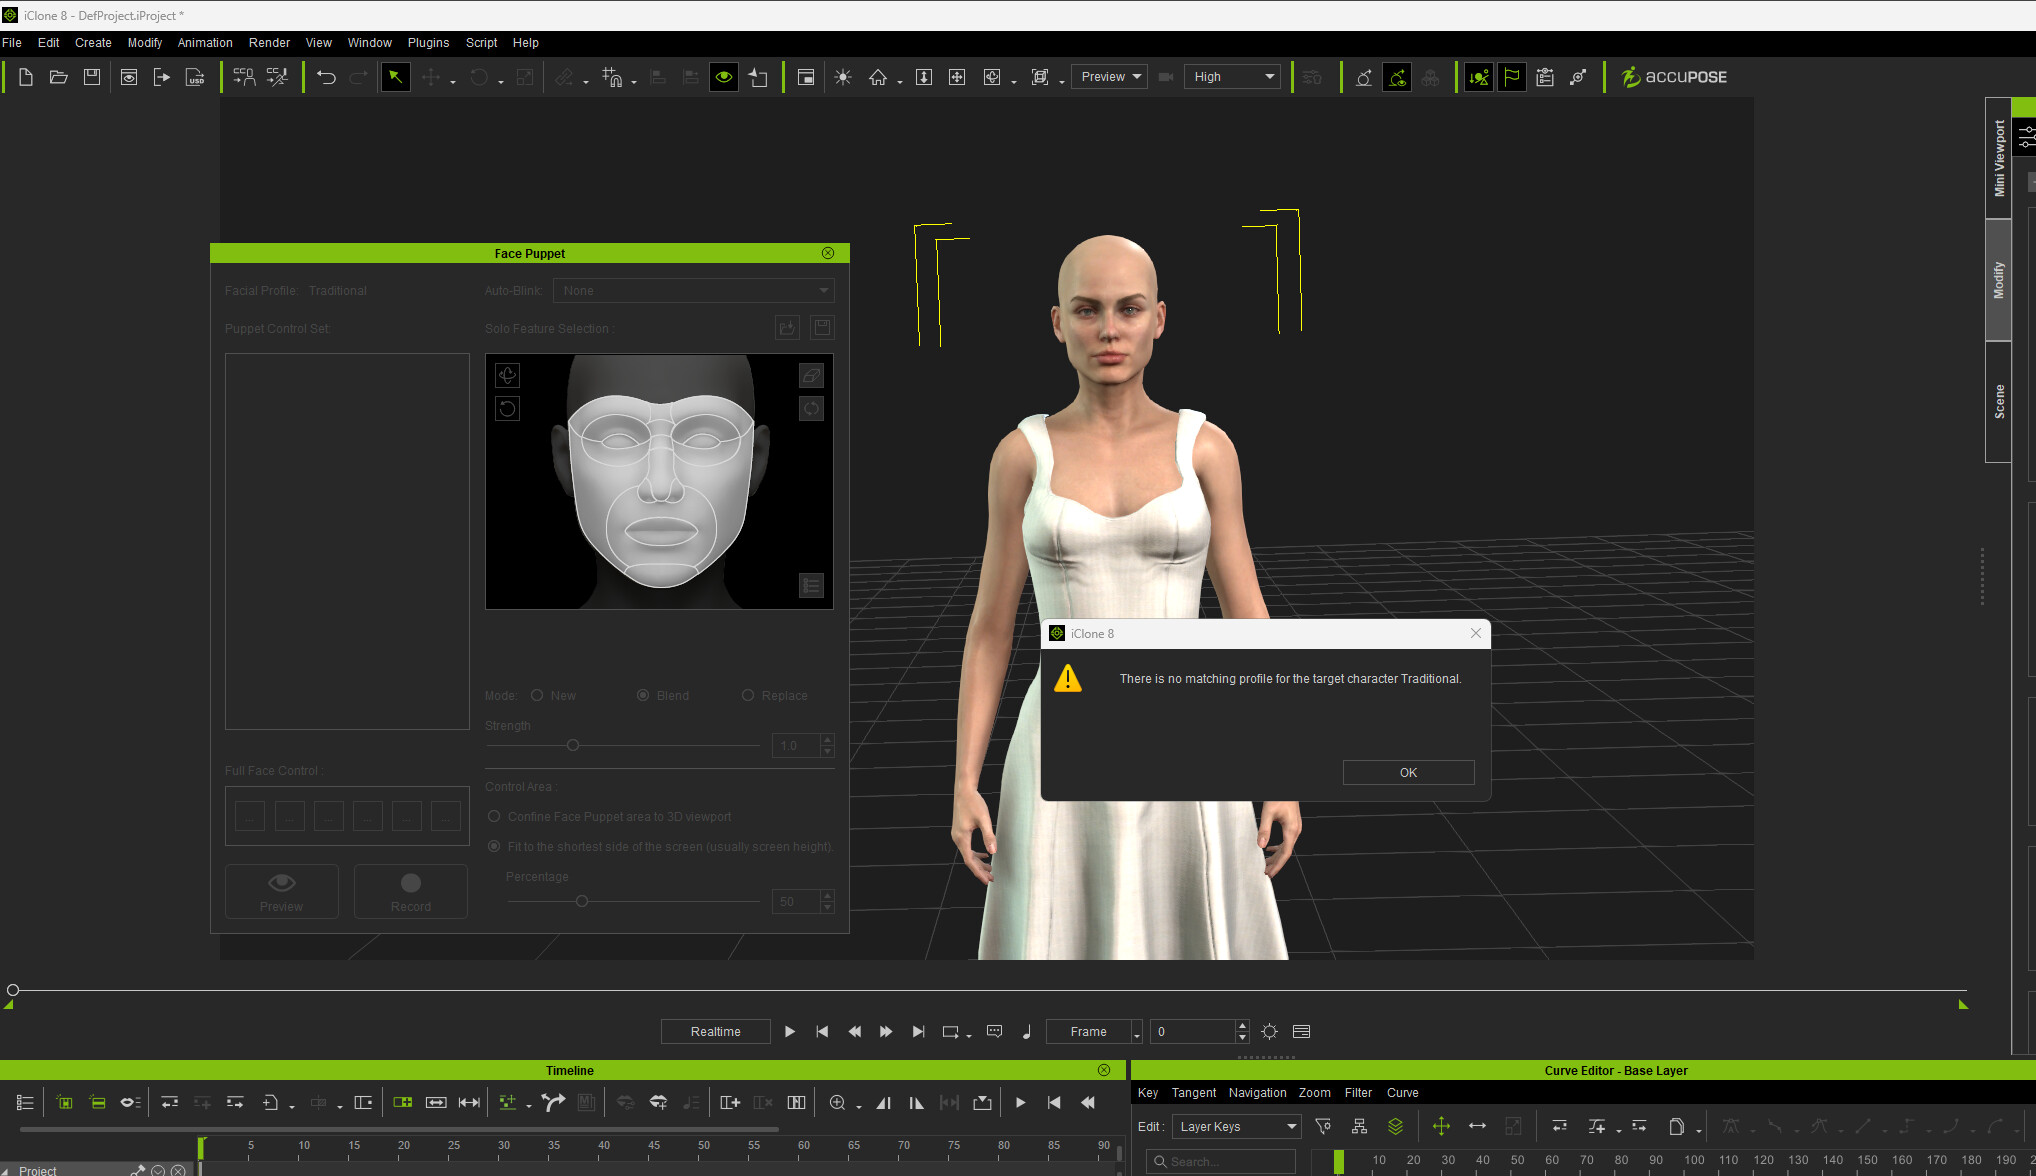The image size is (2036, 1176).
Task: Click the main playback scrubber handle
Action: [13, 990]
